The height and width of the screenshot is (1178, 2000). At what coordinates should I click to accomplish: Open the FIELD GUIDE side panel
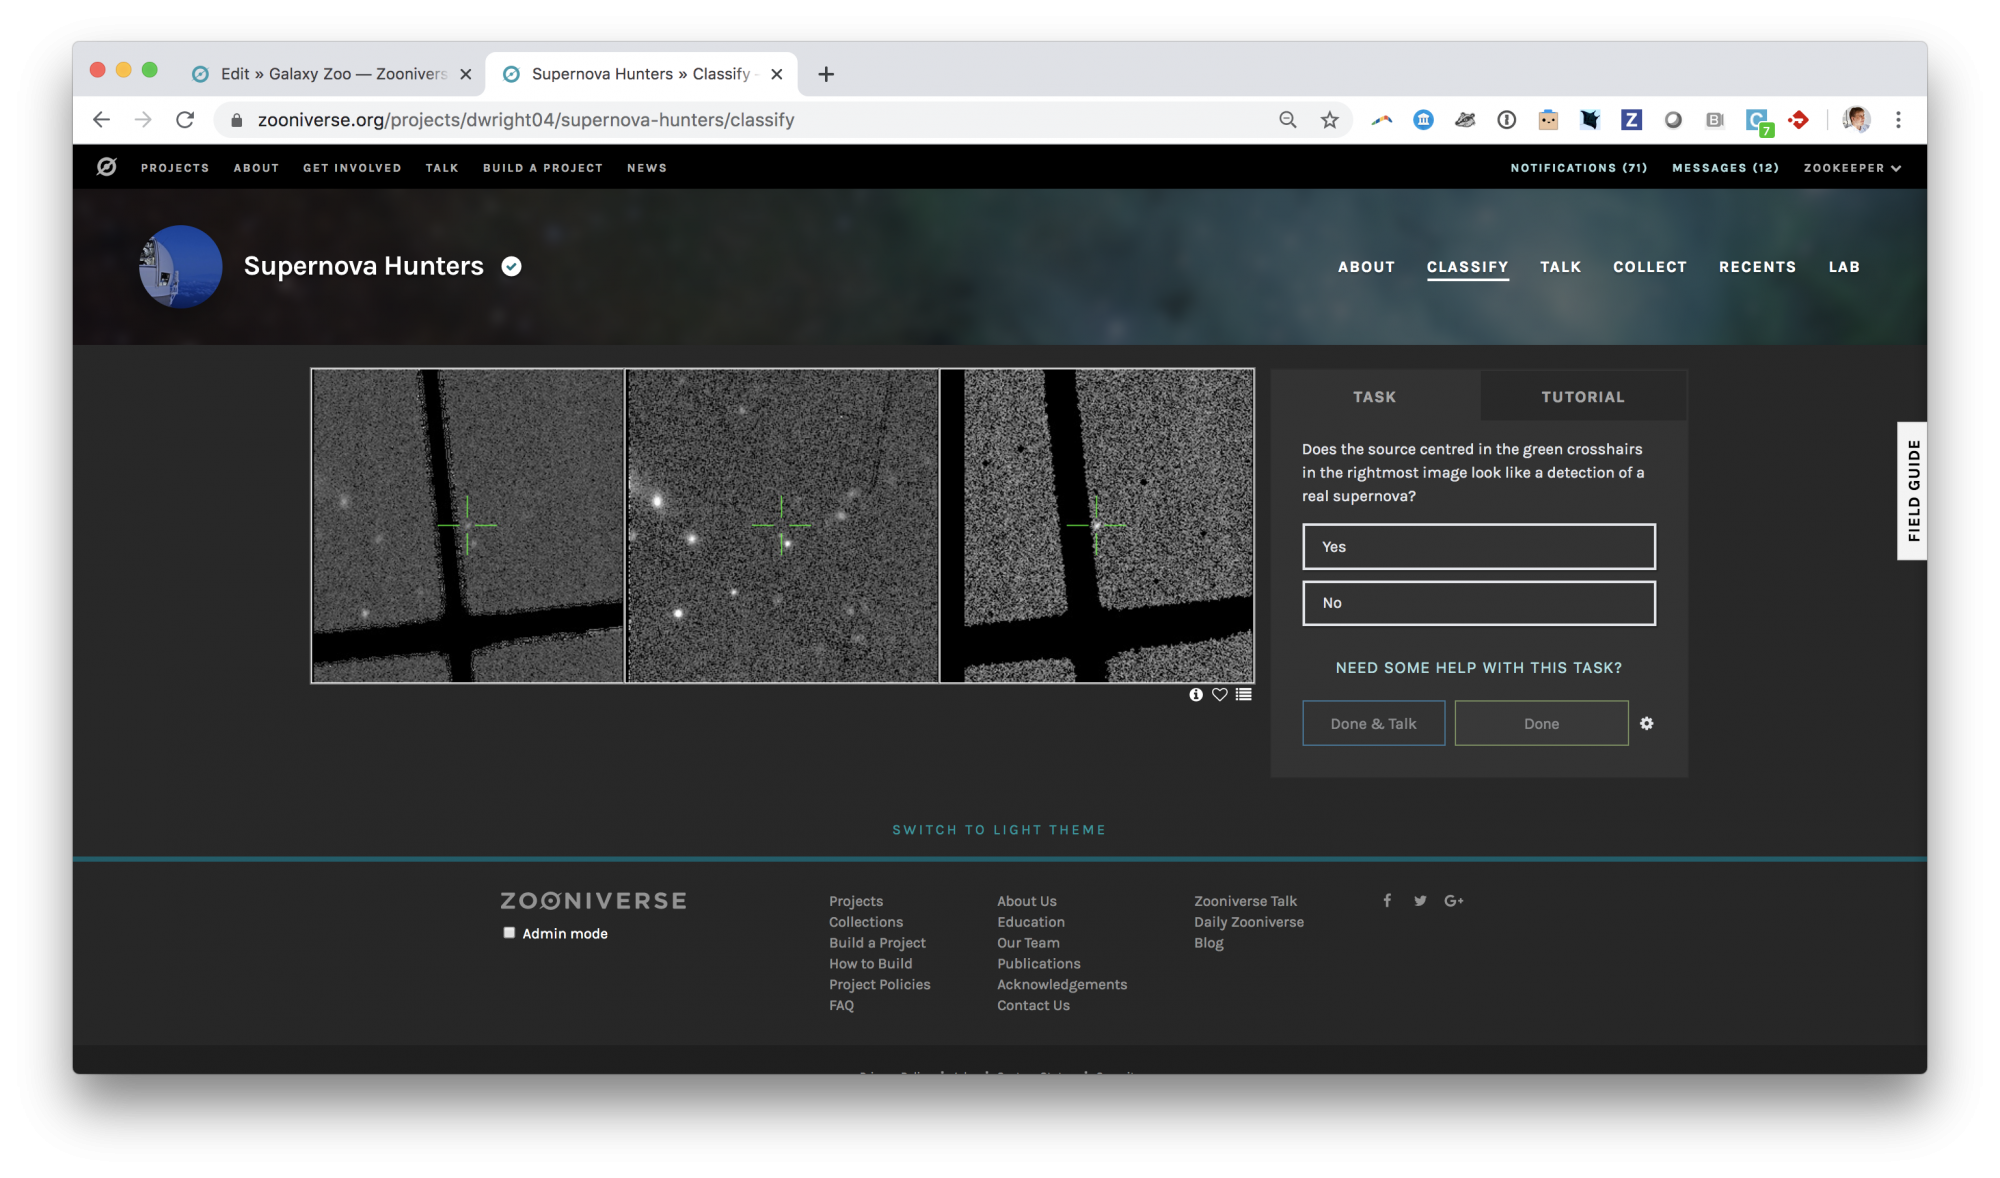point(1913,490)
